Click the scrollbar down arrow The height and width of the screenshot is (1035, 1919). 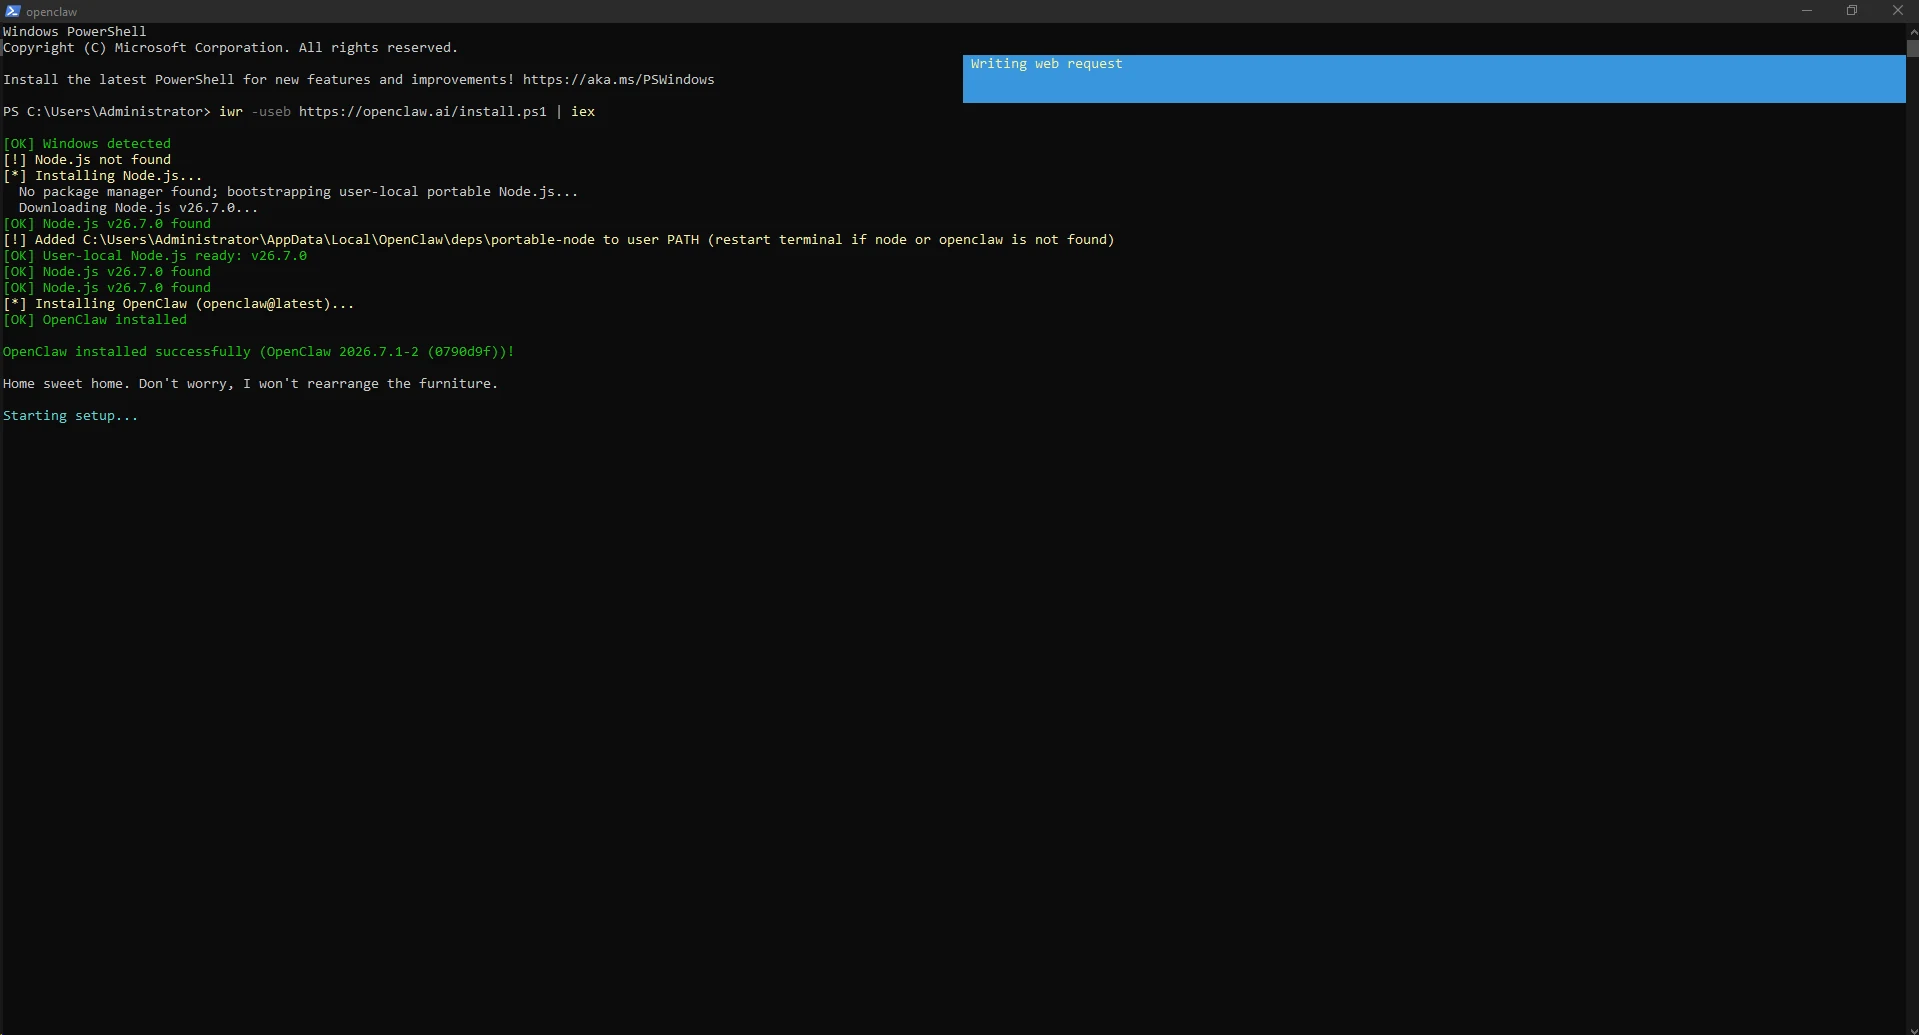[1912, 1028]
